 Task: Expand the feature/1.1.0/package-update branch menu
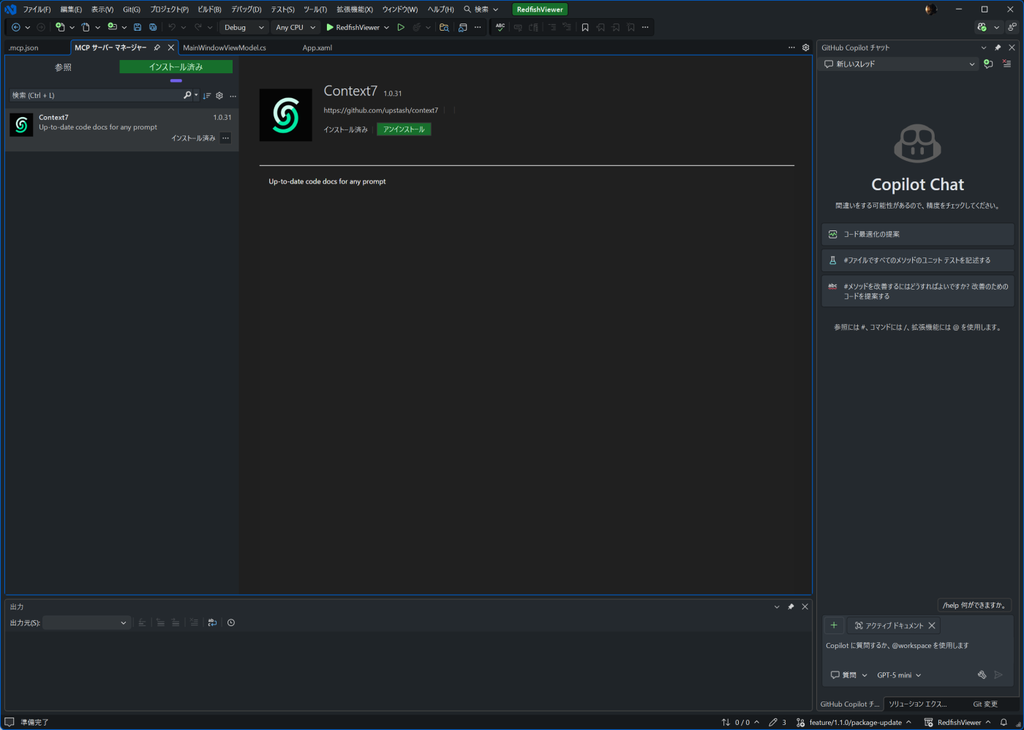coord(854,722)
